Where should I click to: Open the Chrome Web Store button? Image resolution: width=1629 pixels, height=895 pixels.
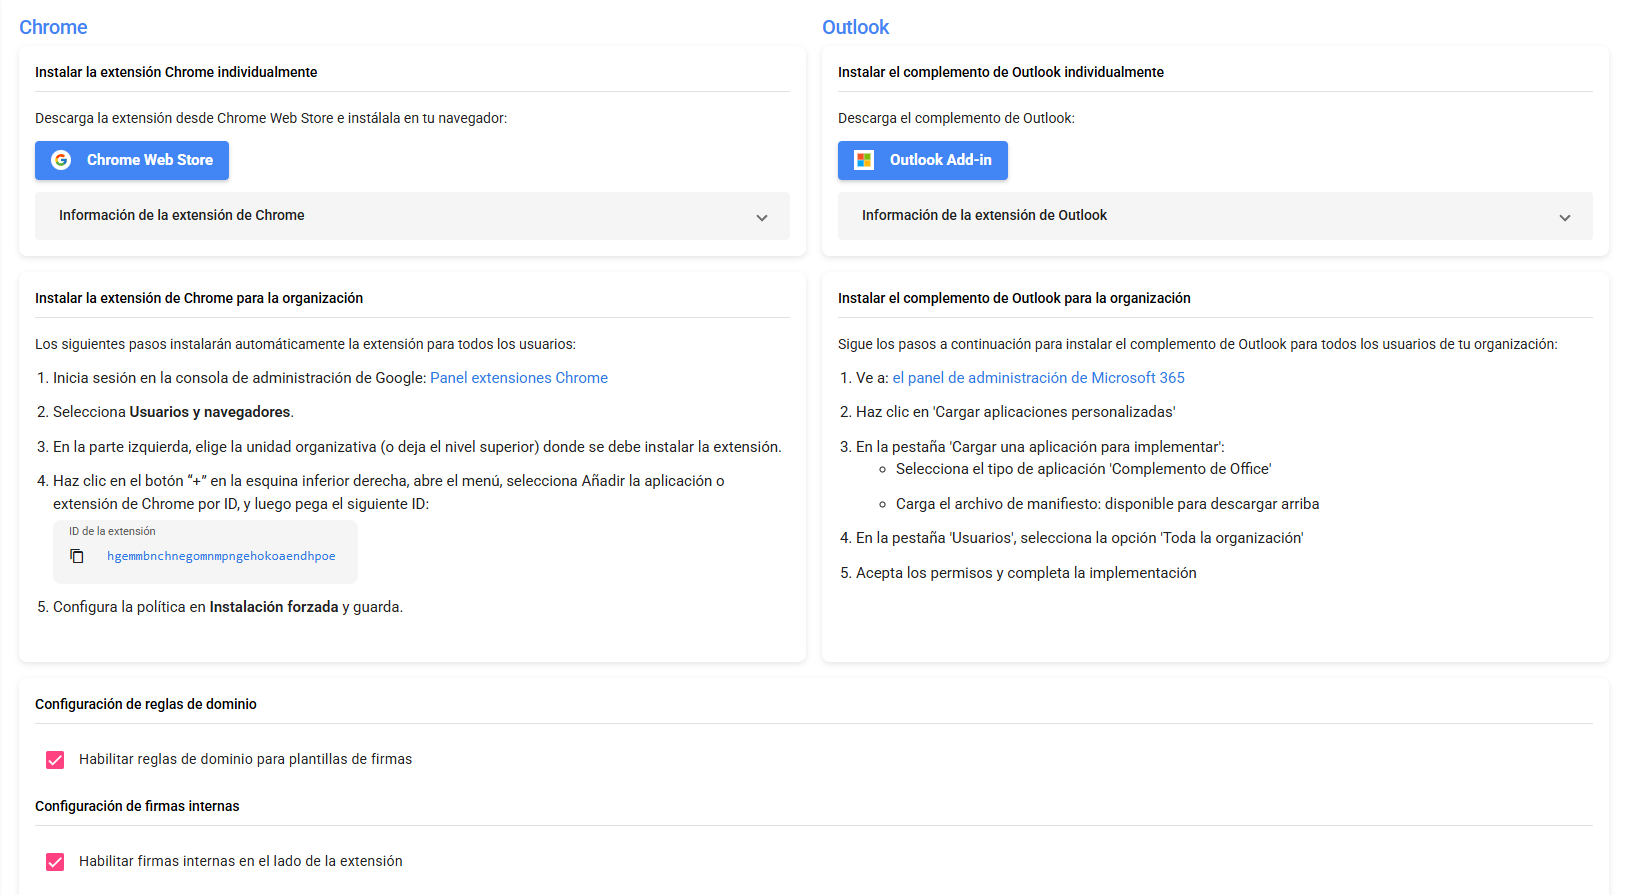tap(132, 160)
